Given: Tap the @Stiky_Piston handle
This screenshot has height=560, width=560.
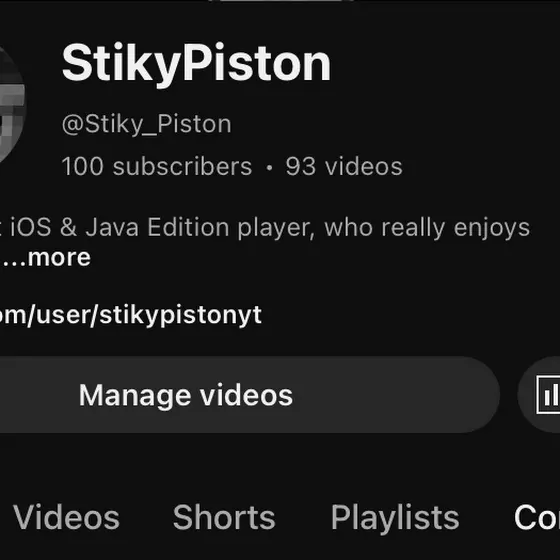Looking at the screenshot, I should point(146,124).
